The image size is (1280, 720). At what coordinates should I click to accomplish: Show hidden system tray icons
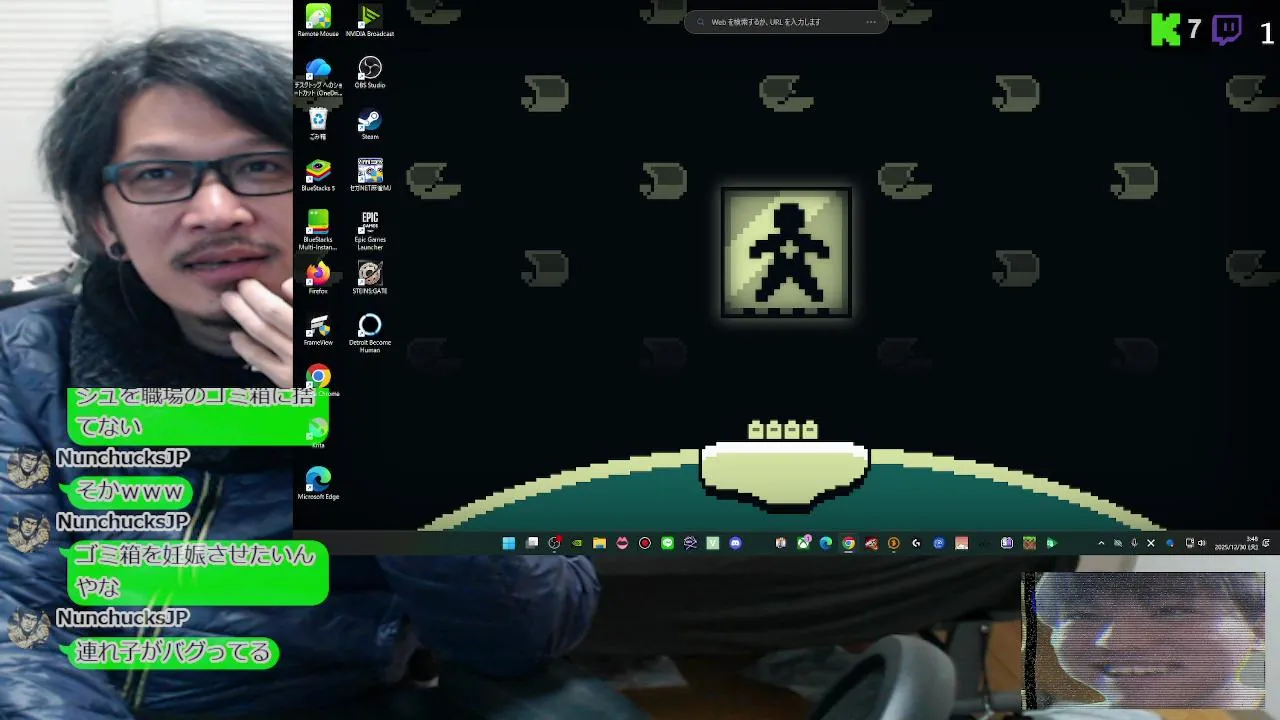point(1101,543)
